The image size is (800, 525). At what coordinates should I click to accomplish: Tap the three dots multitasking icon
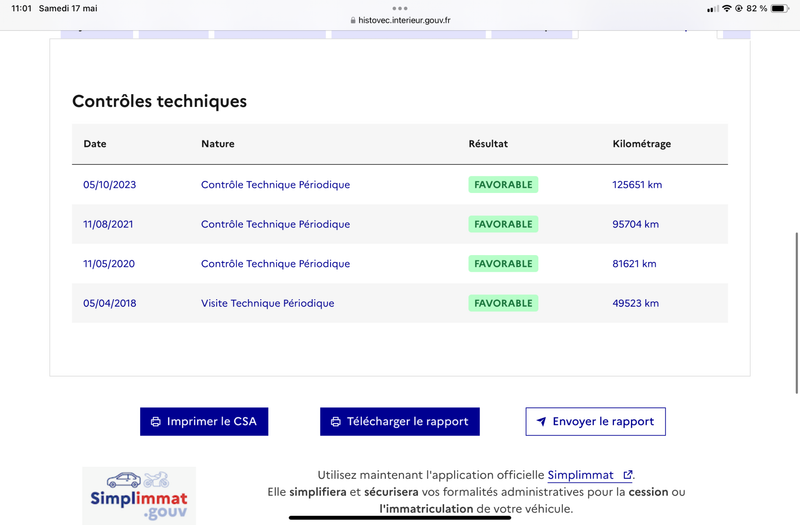click(400, 8)
